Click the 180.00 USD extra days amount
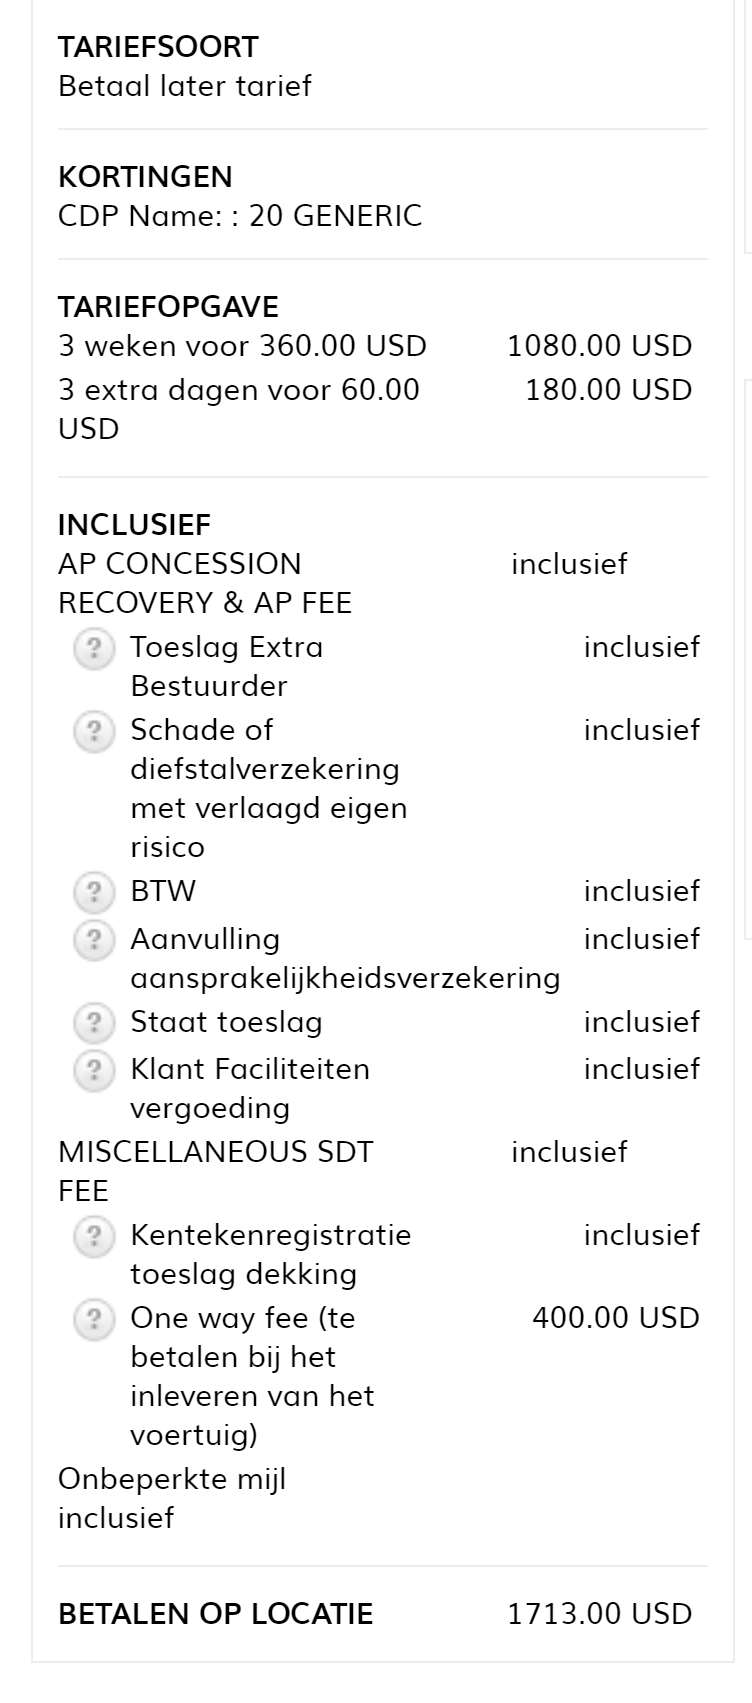 (608, 390)
